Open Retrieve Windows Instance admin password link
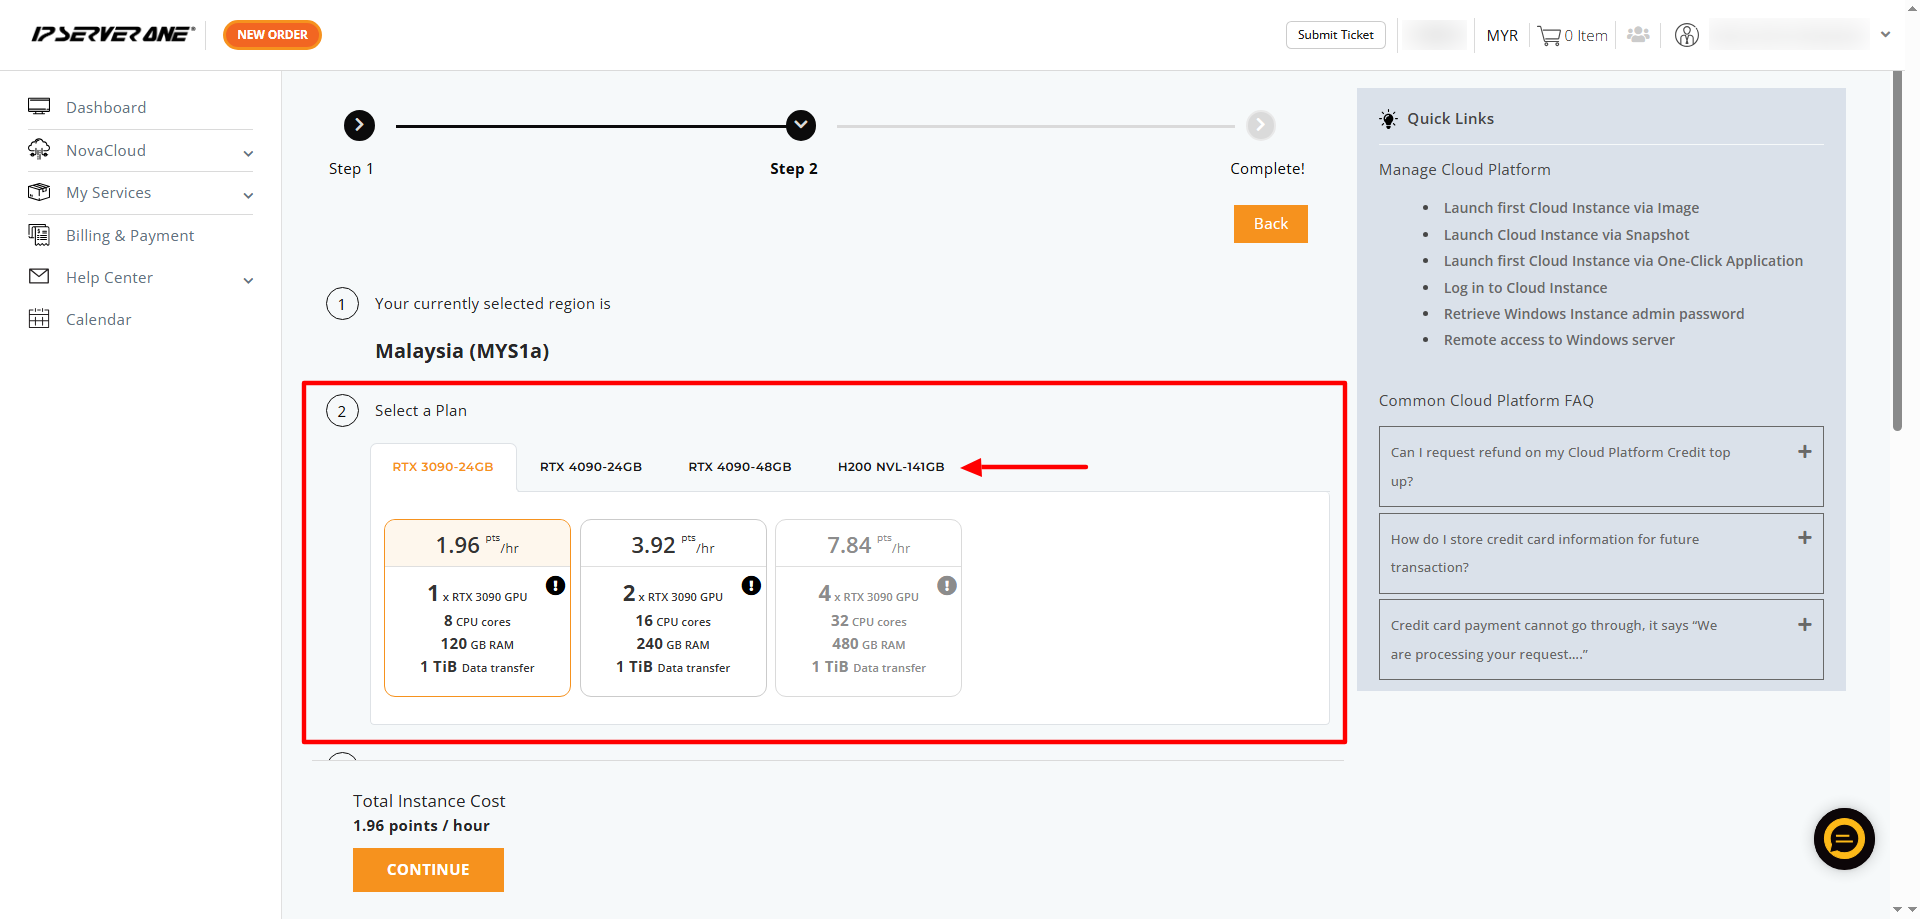Screen dimensions: 1920x919 coord(1594,314)
